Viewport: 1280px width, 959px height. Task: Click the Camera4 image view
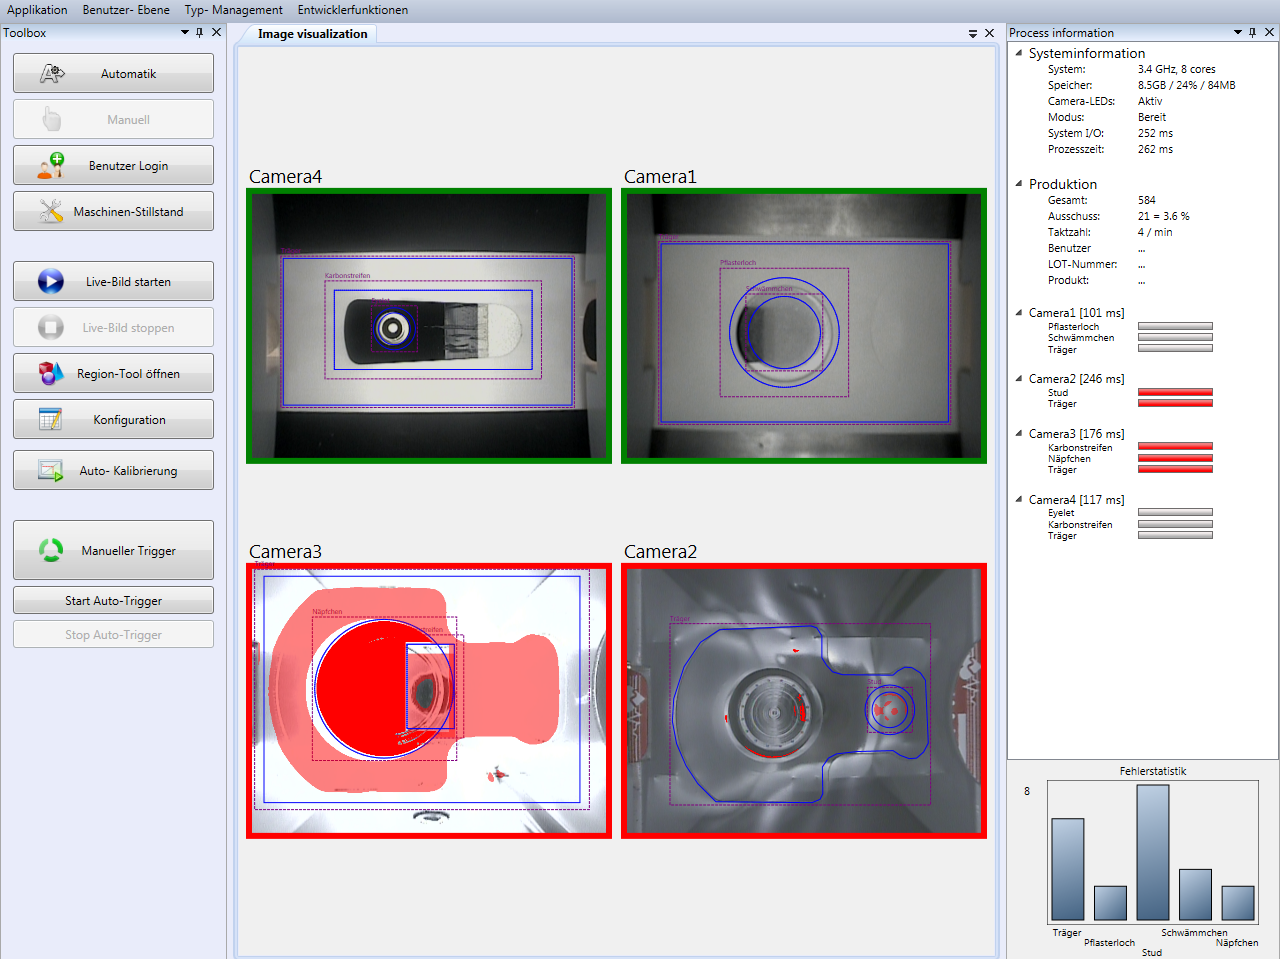429,326
